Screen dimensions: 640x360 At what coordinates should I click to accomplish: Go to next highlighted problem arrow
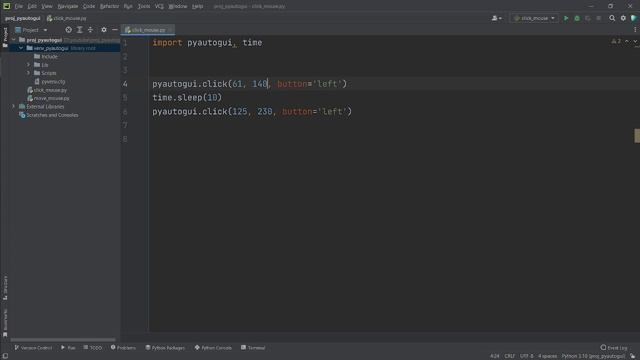point(635,41)
